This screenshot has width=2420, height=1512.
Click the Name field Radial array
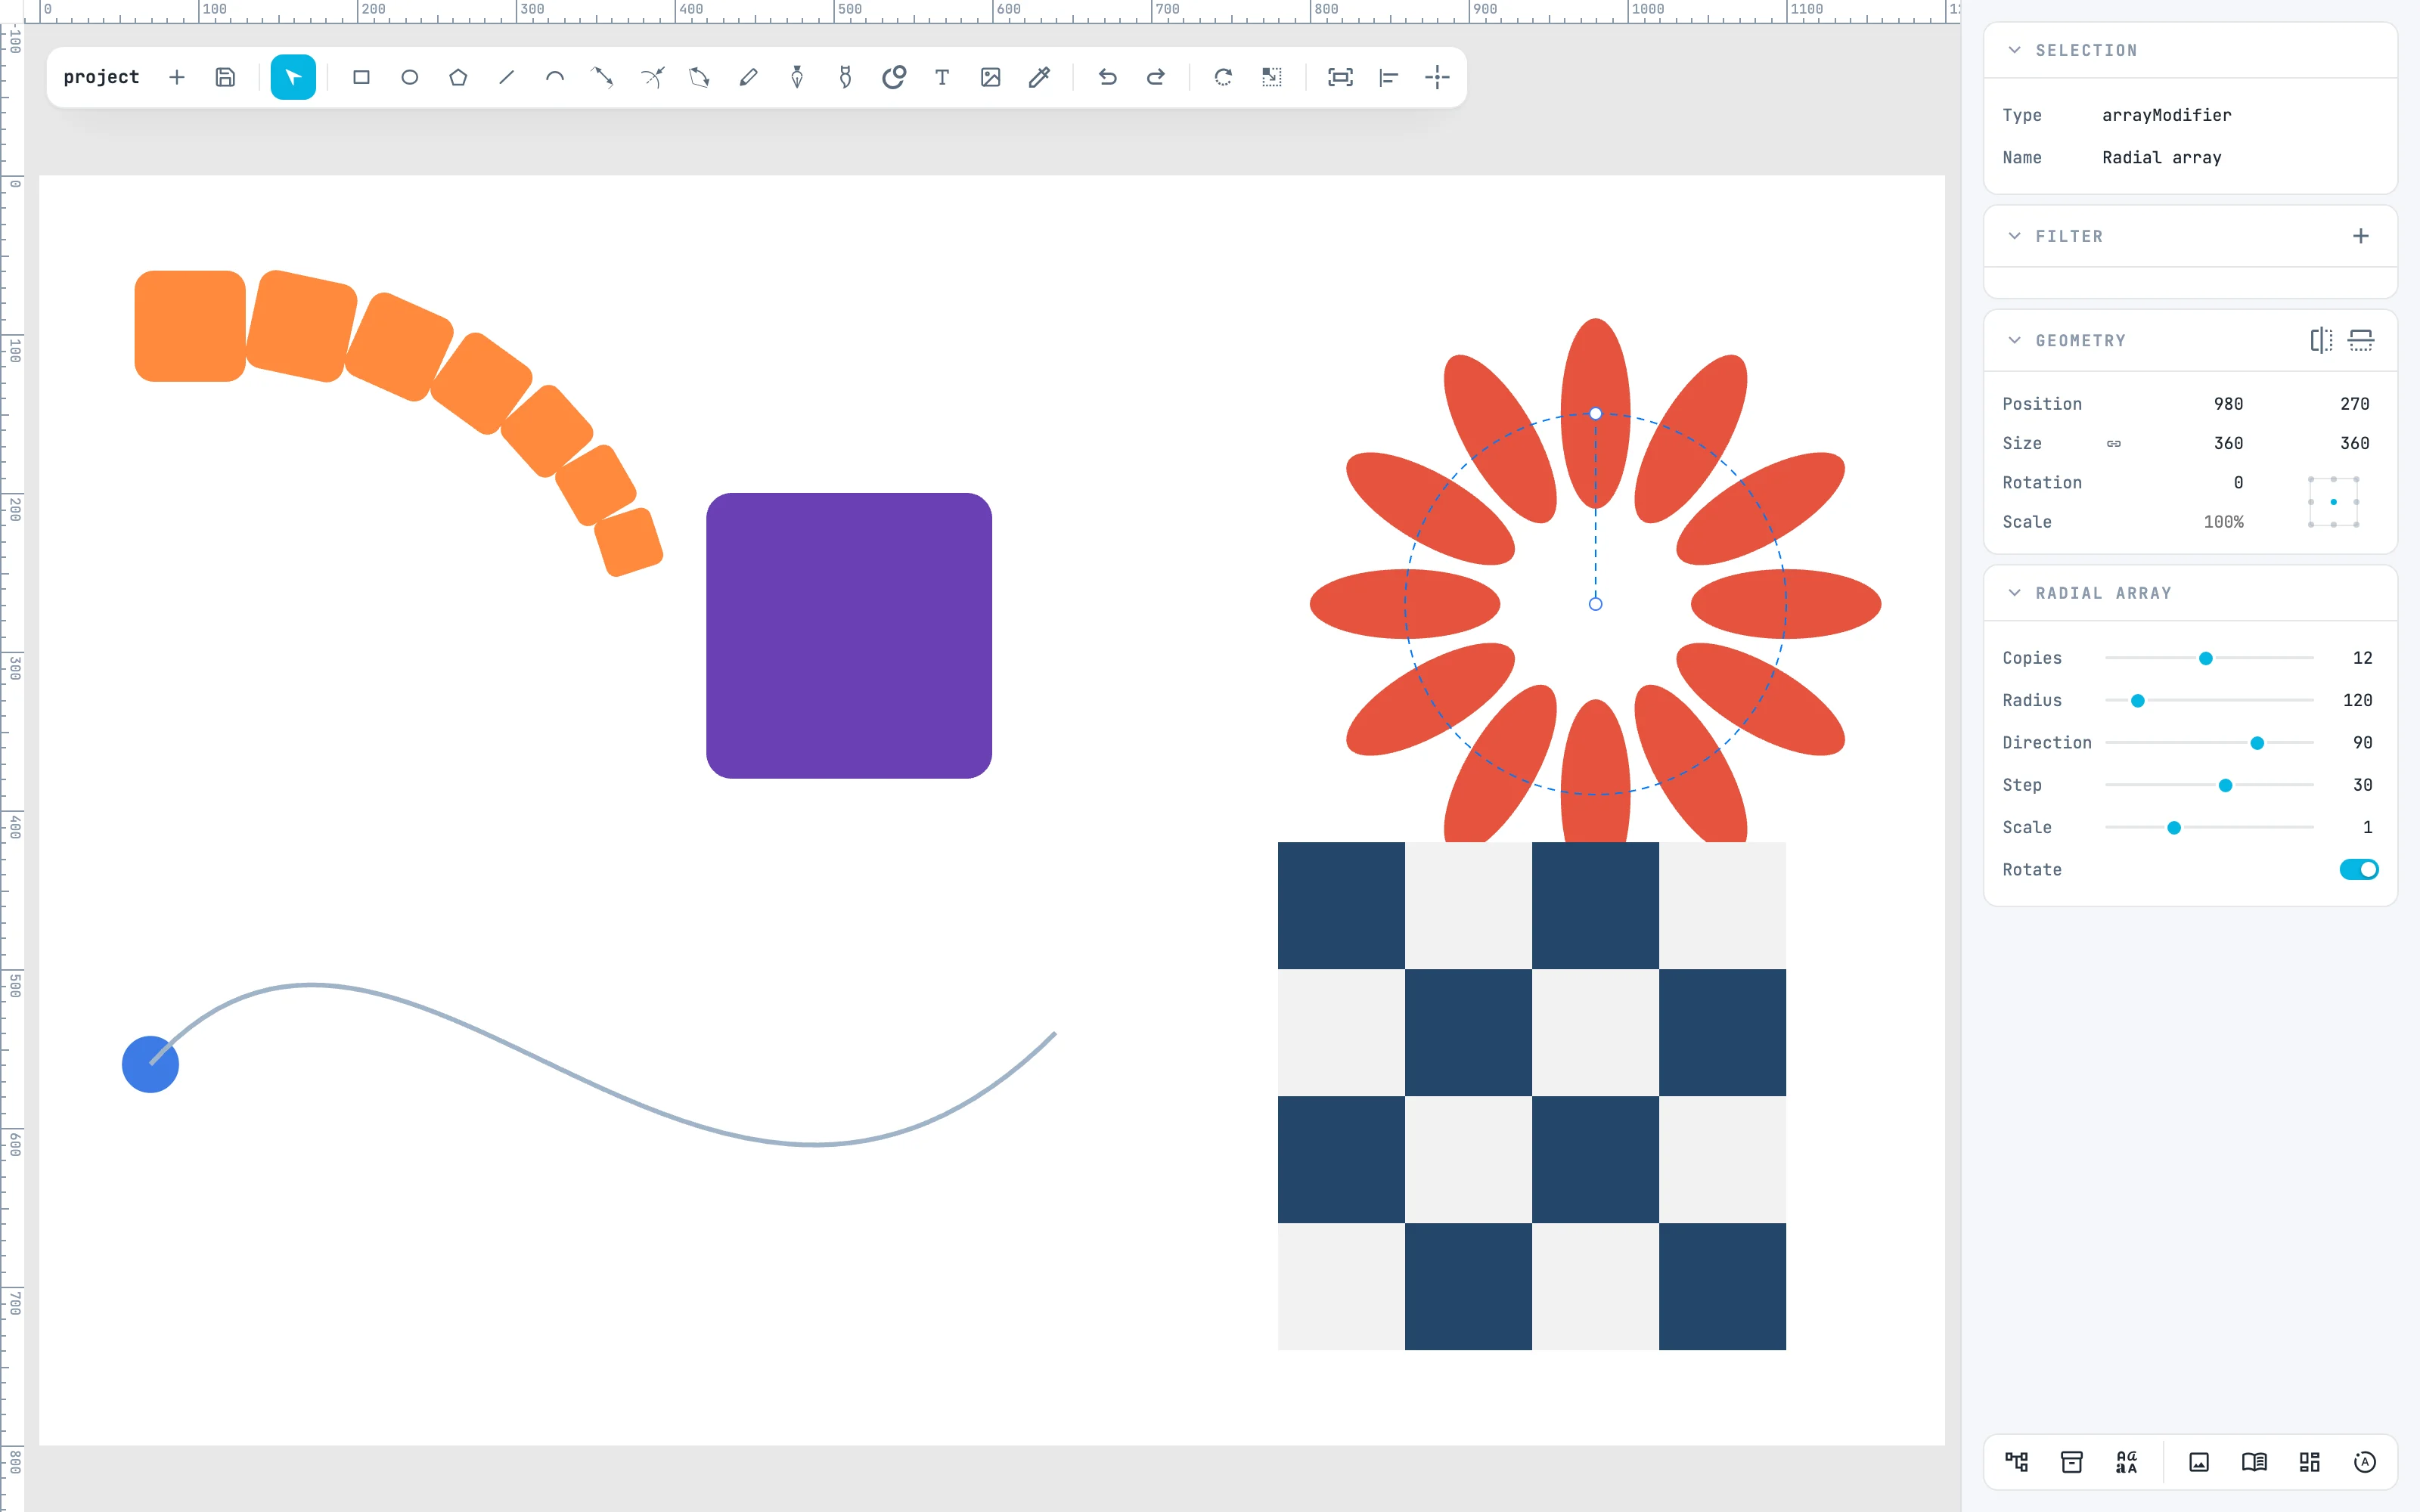coord(2161,158)
